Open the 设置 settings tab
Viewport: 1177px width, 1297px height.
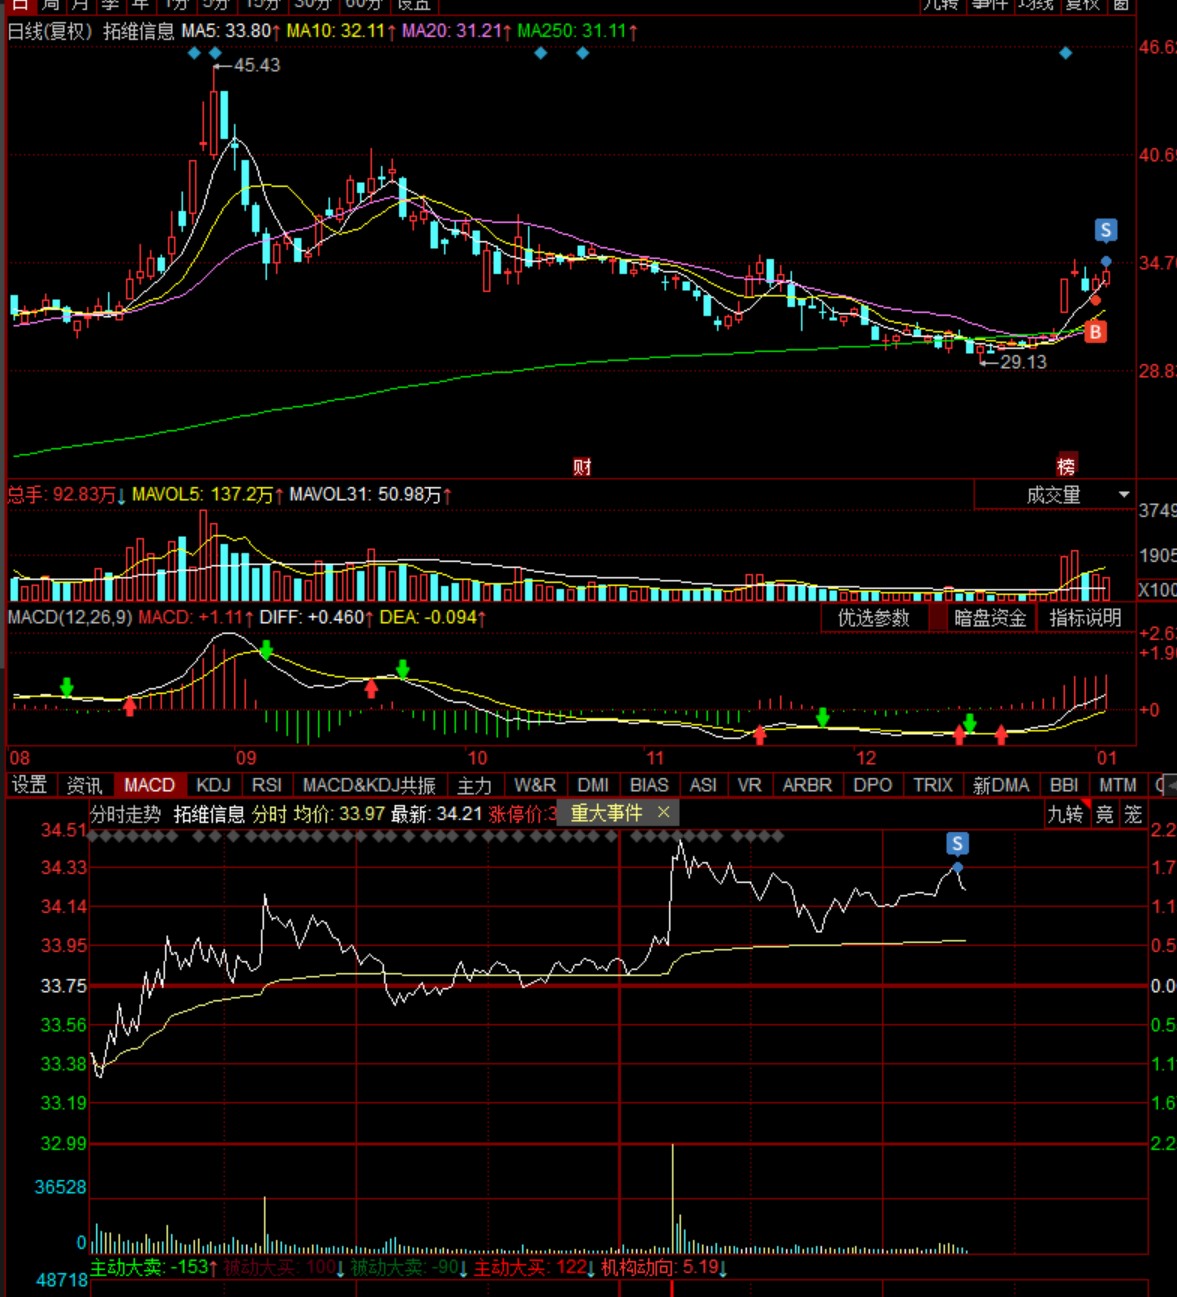[x=30, y=786]
